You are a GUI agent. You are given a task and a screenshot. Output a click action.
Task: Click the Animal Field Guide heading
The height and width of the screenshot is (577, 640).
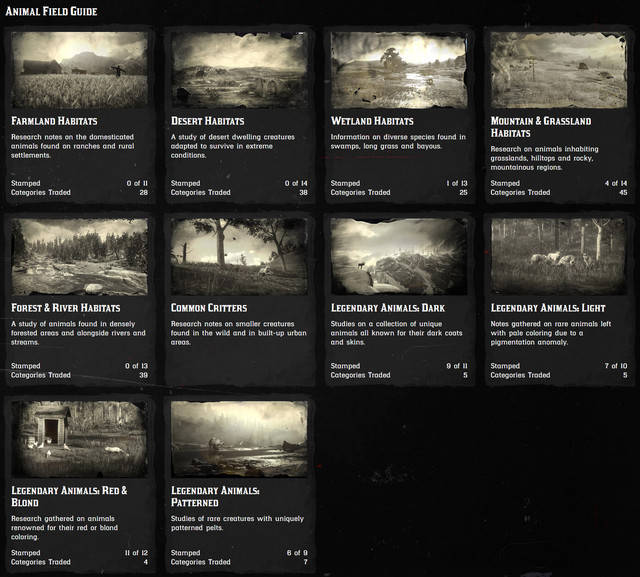51,11
